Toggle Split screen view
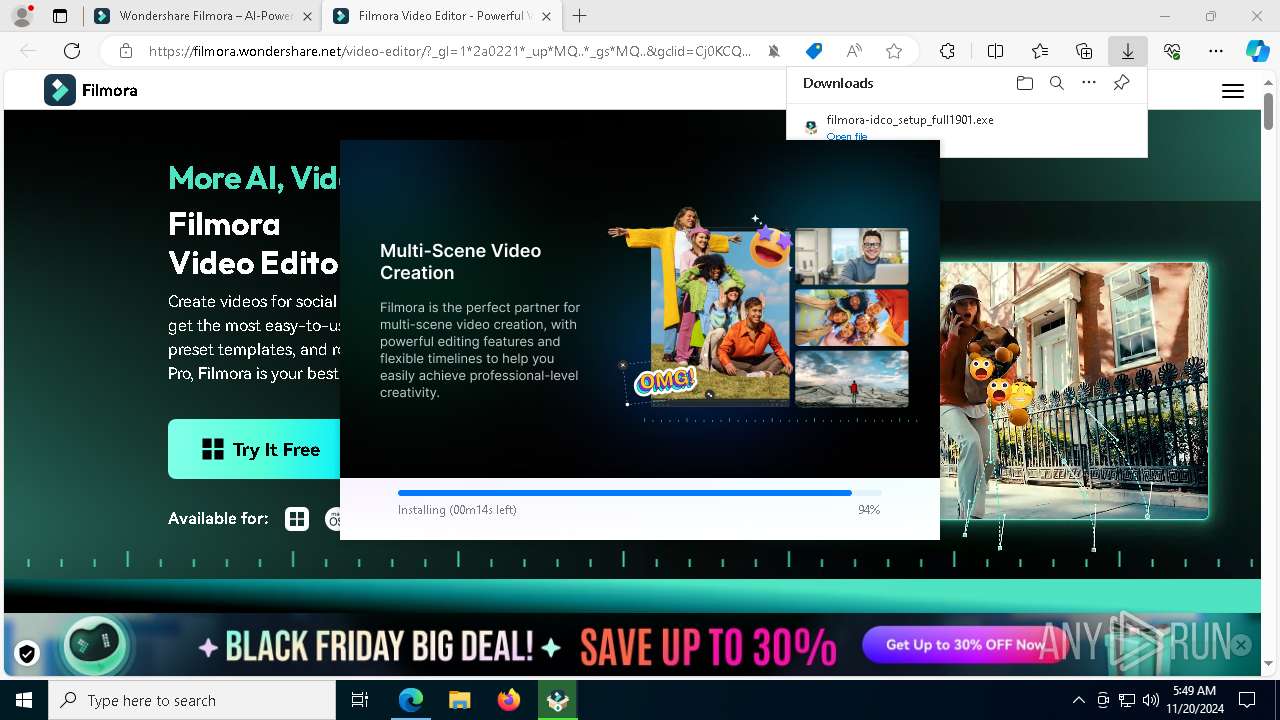This screenshot has height=720, width=1280. pos(995,51)
